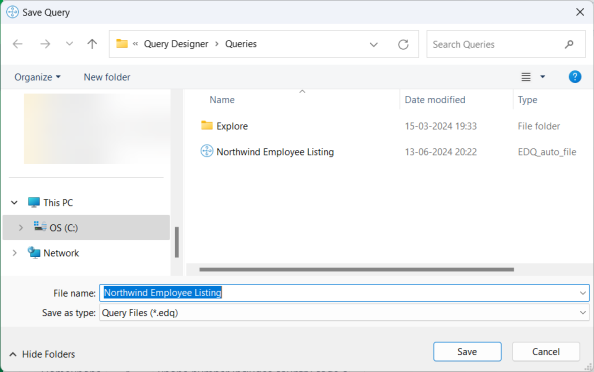
Task: Click the Save Query title bar icon
Action: (13, 12)
